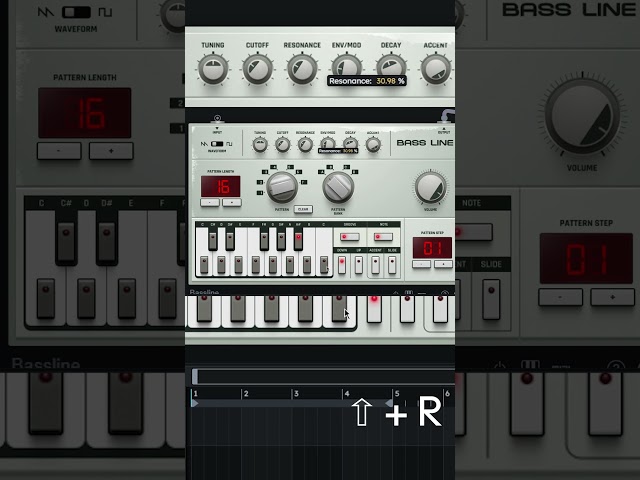Click the loop start marker on the timeline
Viewport: 640px width, 480px height.
click(x=195, y=403)
